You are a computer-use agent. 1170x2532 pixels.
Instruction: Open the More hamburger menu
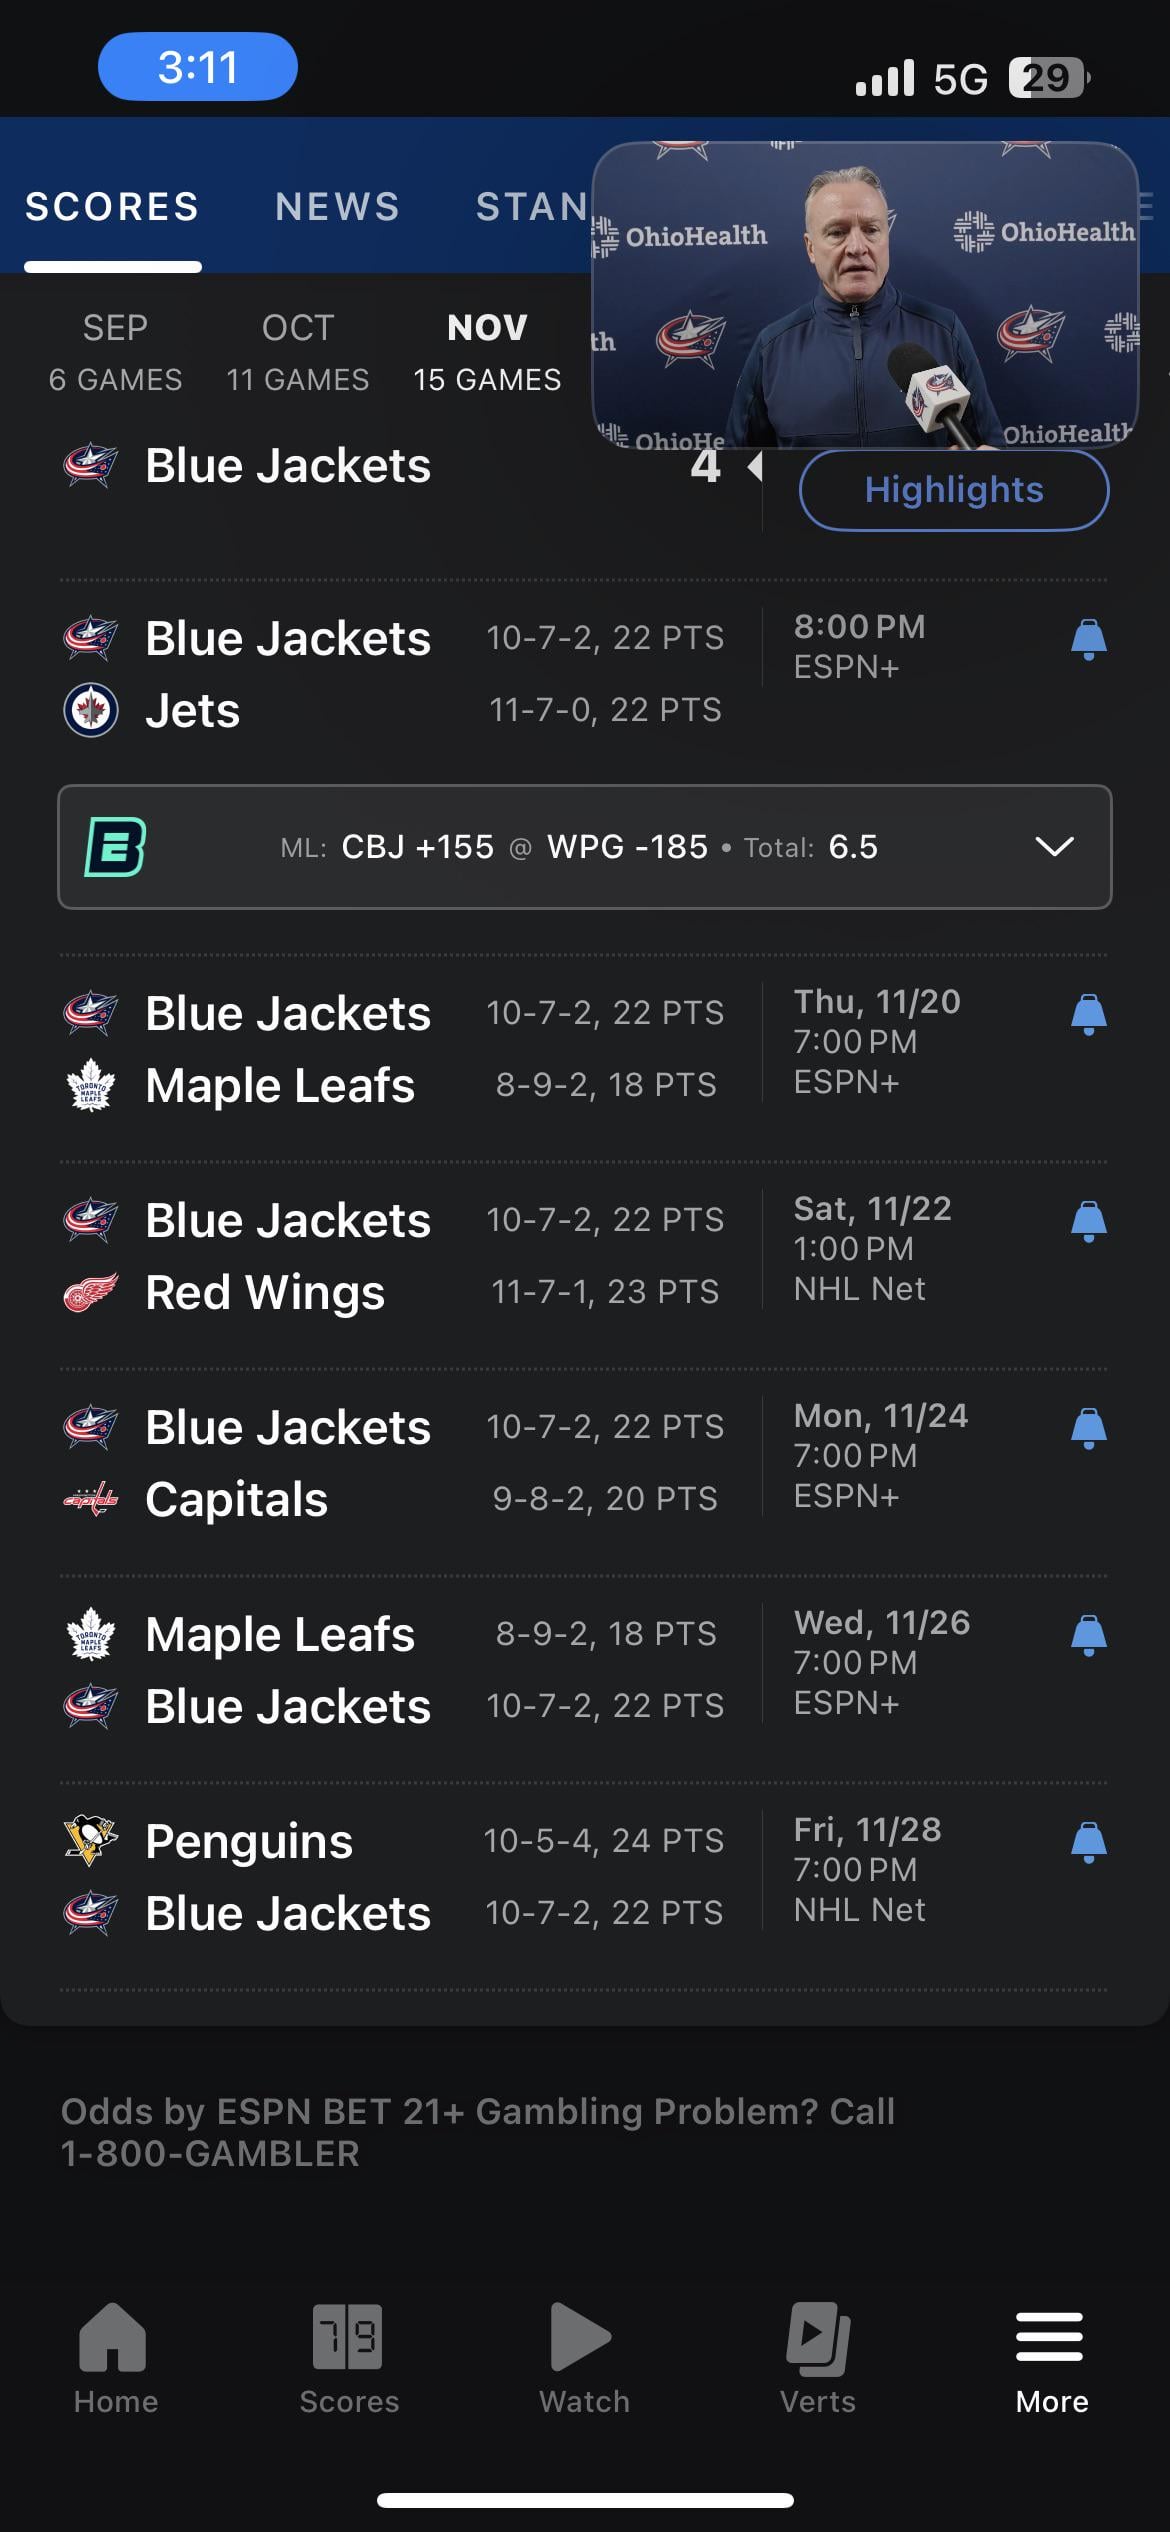pyautogui.click(x=1050, y=2338)
